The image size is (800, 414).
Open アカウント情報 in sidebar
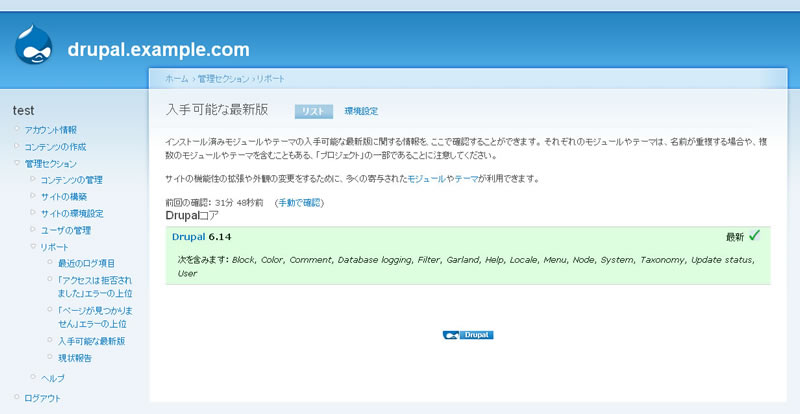coord(51,130)
